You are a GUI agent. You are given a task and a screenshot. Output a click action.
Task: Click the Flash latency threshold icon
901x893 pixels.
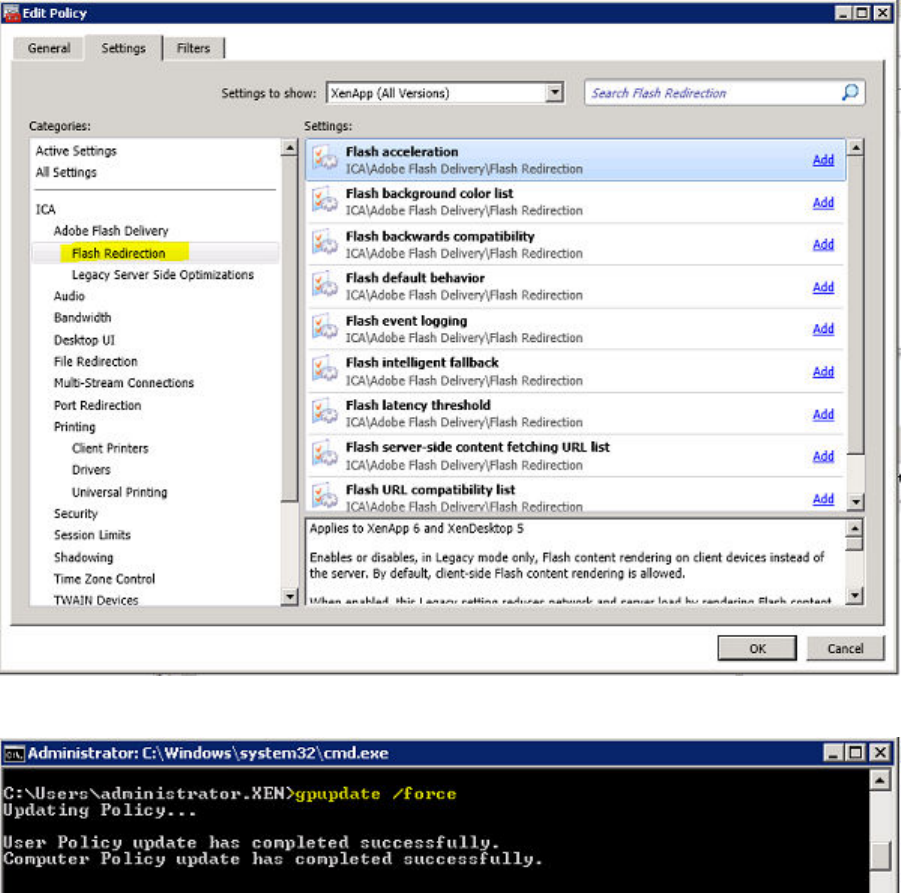[325, 412]
